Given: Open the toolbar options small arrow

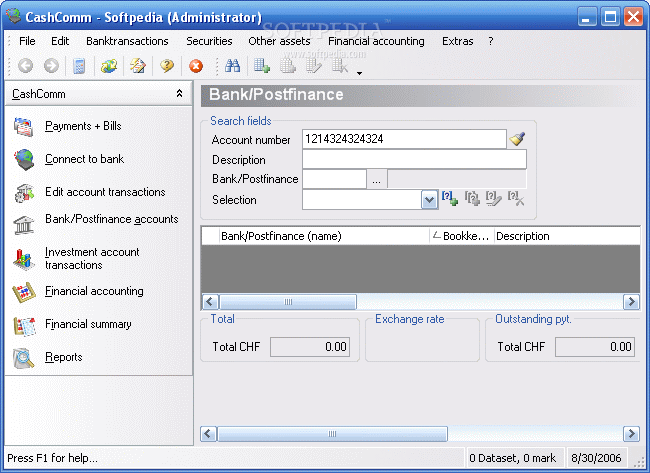Looking at the screenshot, I should [359, 73].
